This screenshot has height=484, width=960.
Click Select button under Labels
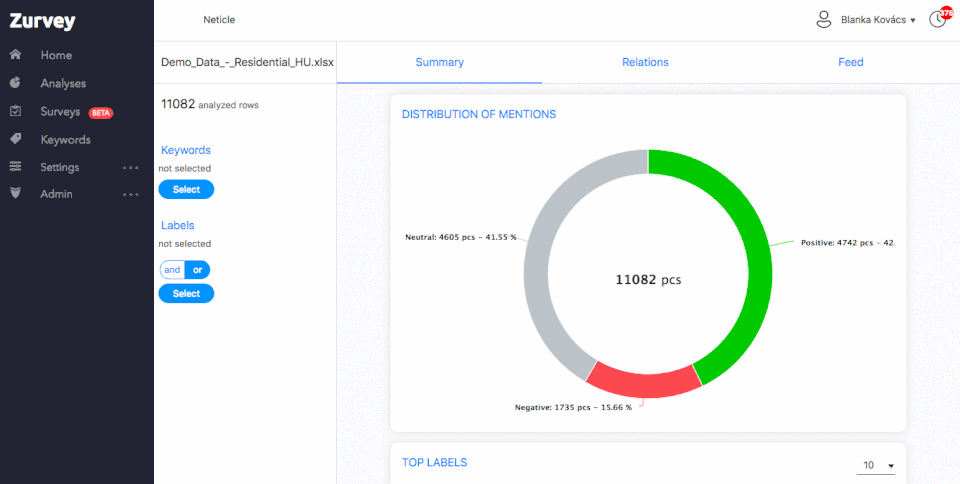coord(186,294)
